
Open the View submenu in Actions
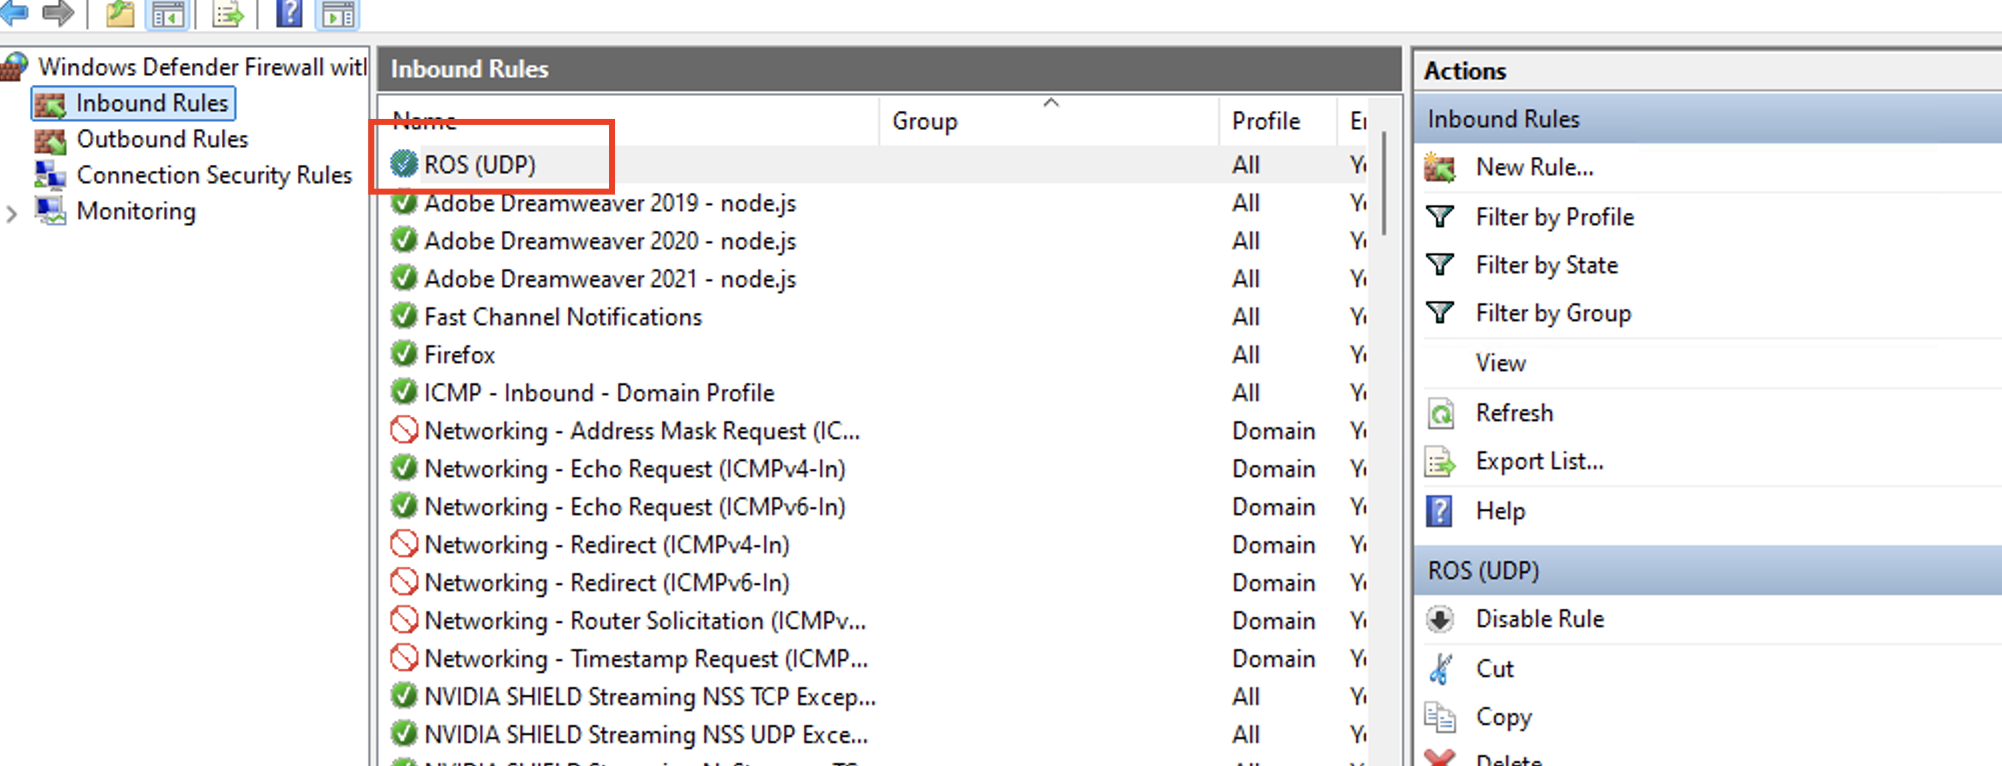1500,363
